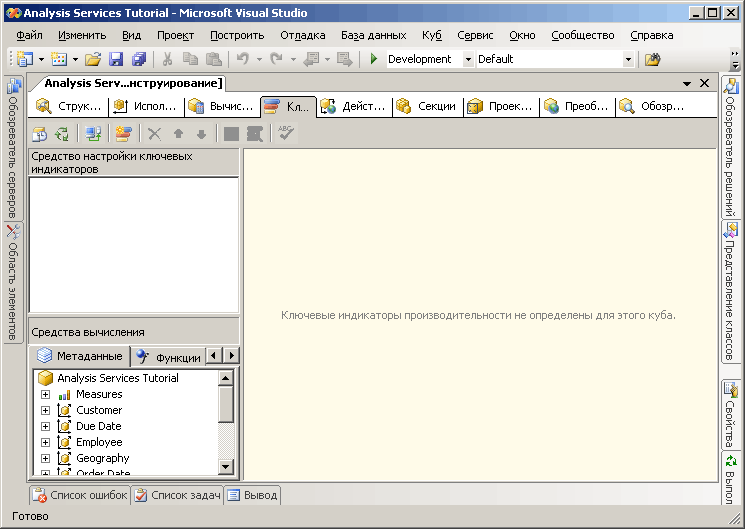
Task: Expand the Customer tree node
Action: [46, 410]
